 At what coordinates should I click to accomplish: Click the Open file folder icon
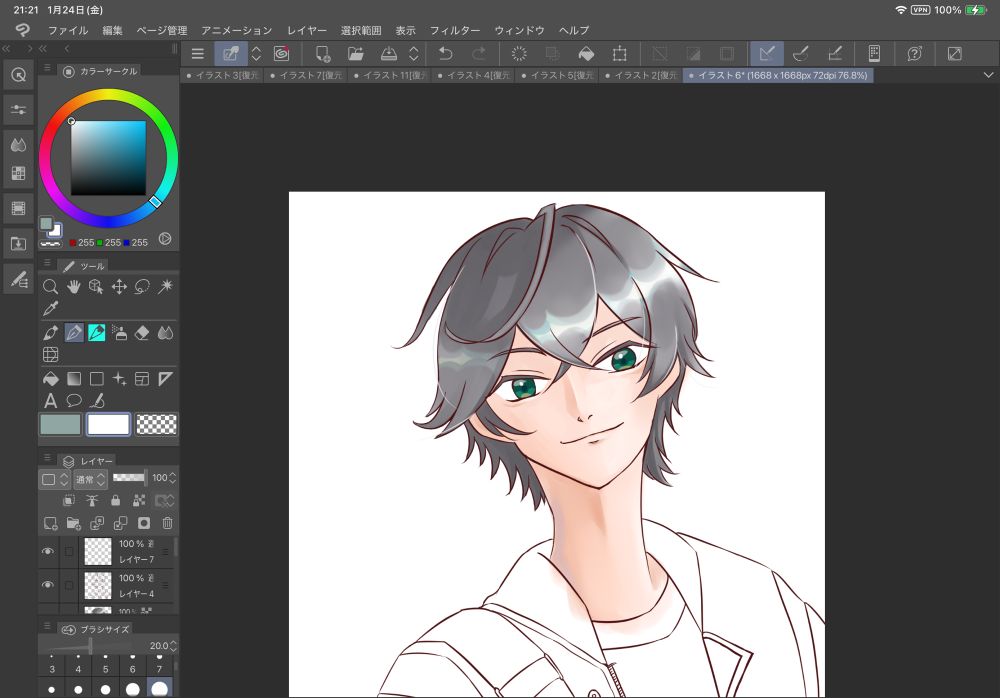pyautogui.click(x=355, y=54)
